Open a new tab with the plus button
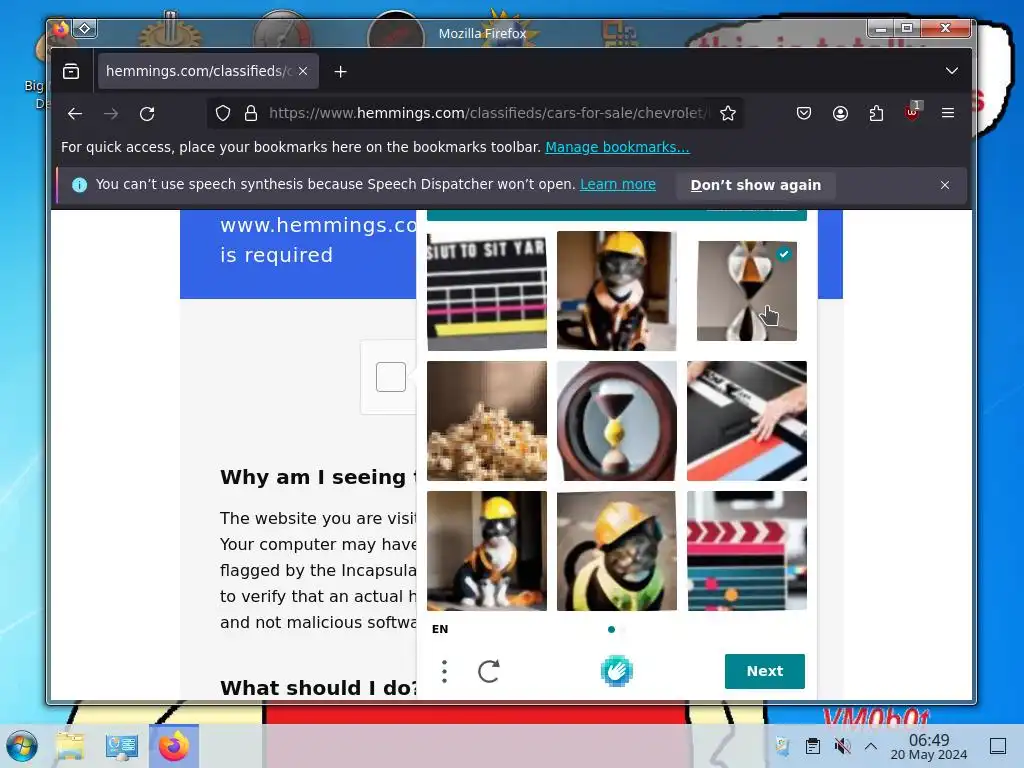 (x=340, y=72)
